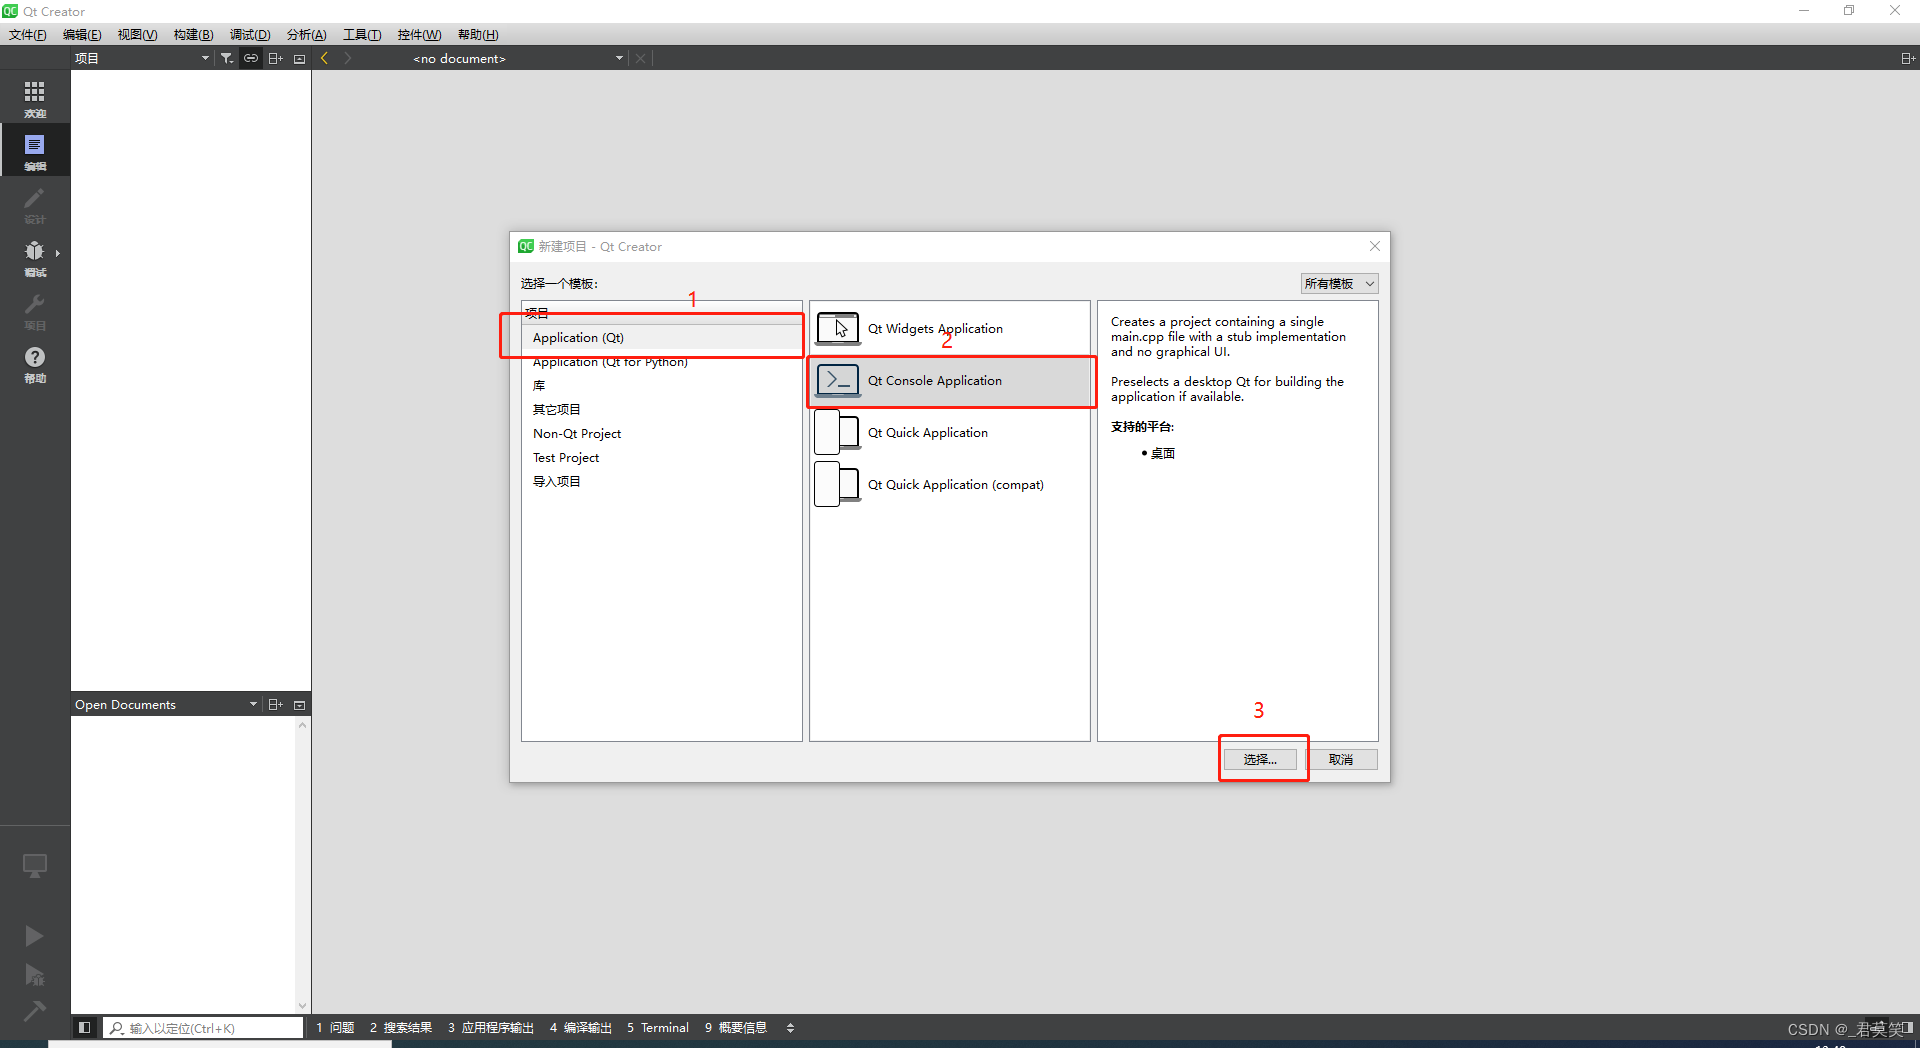Viewport: 1920px width, 1048px height.
Task: Close the New Project dialog
Action: [1375, 246]
